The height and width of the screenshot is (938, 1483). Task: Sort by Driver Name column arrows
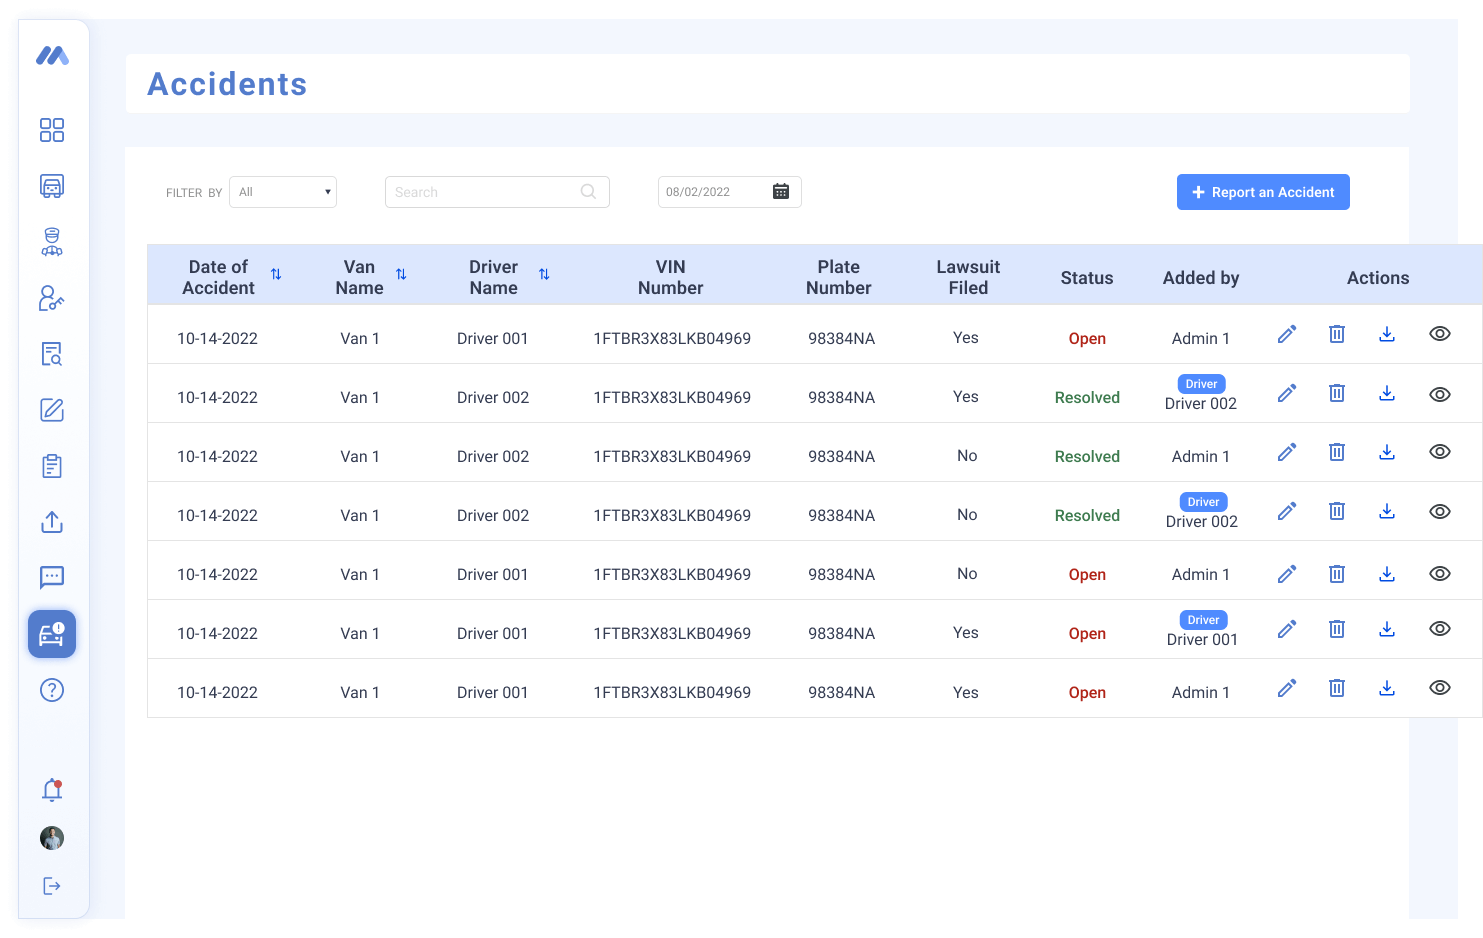[x=544, y=274]
